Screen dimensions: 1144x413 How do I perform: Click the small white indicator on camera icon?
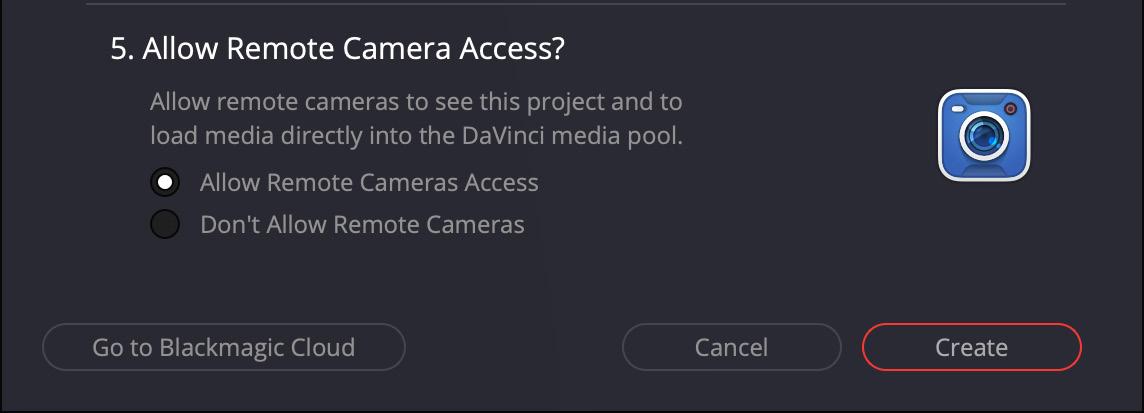[x=957, y=108]
